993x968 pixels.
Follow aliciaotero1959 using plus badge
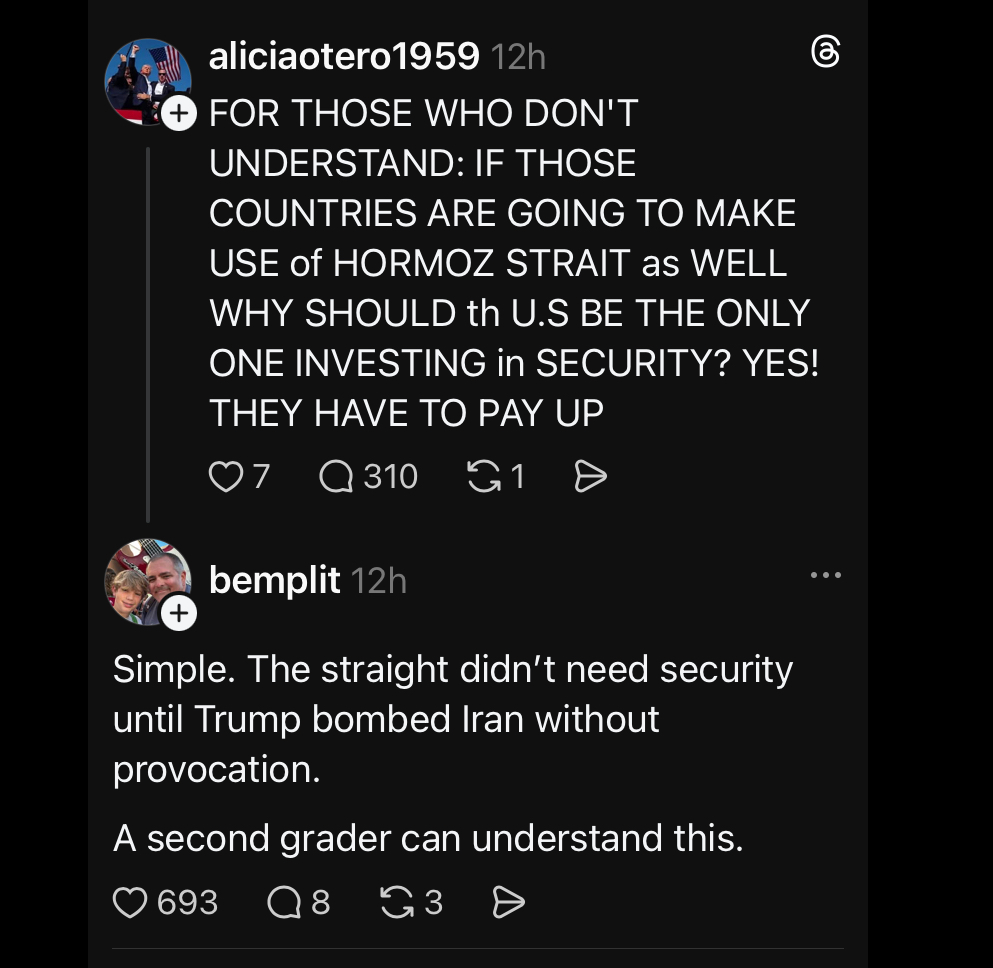(x=178, y=114)
